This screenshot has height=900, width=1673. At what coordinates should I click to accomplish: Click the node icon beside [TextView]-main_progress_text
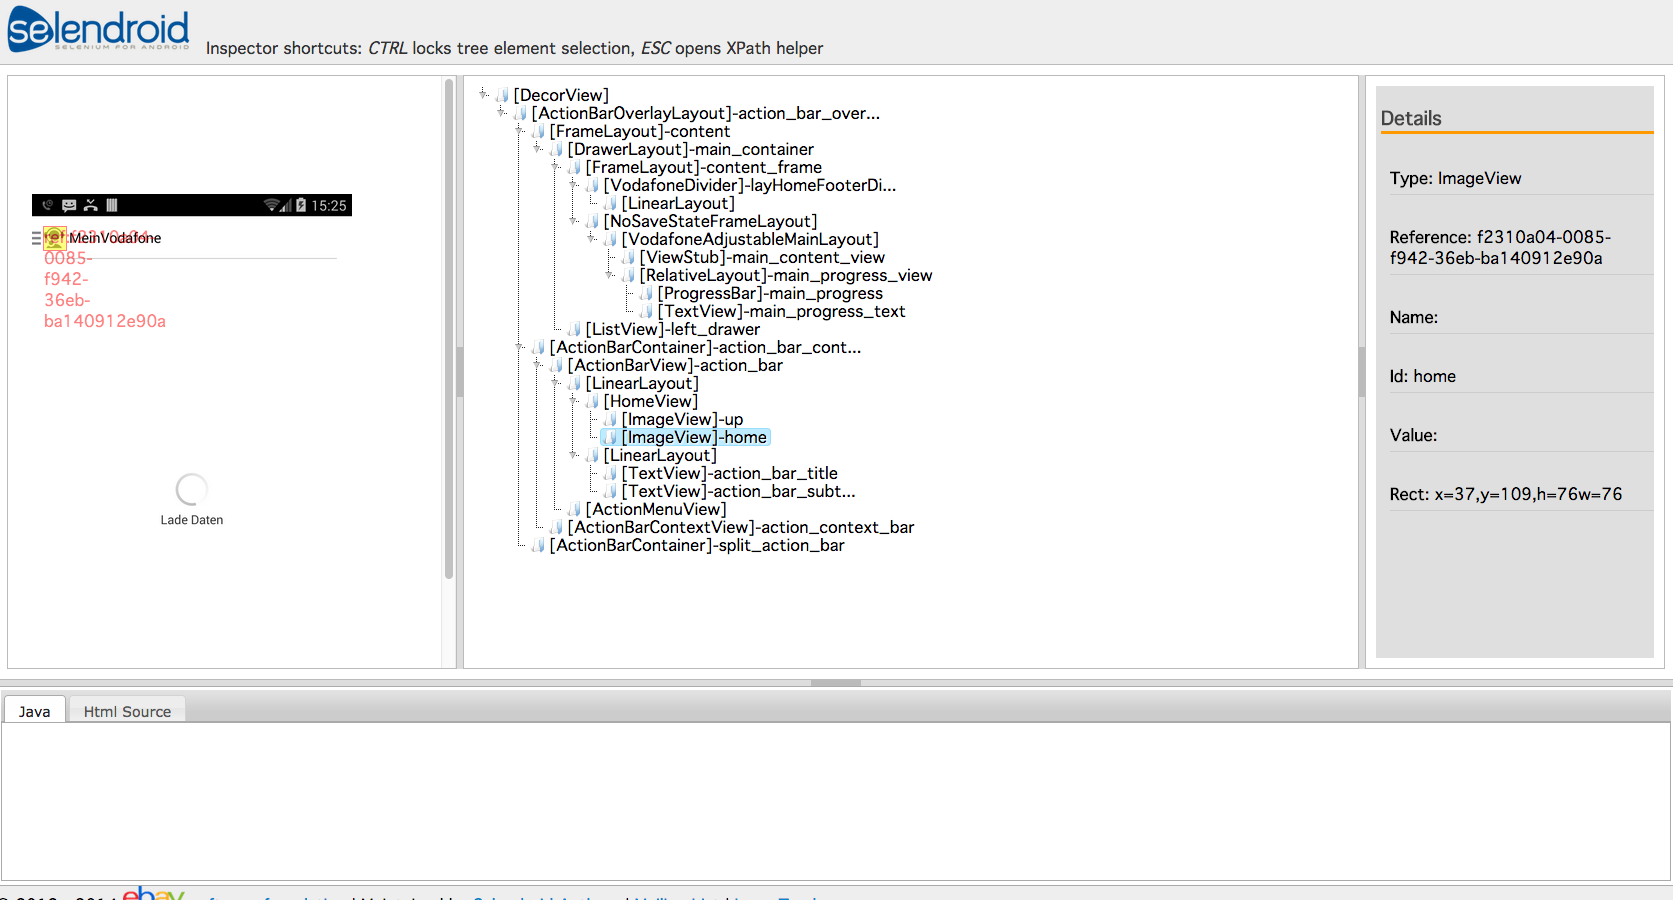[647, 311]
